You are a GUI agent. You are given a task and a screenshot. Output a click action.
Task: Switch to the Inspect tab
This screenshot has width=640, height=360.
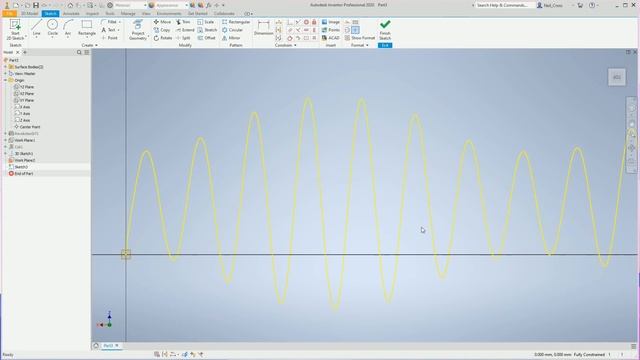click(92, 13)
